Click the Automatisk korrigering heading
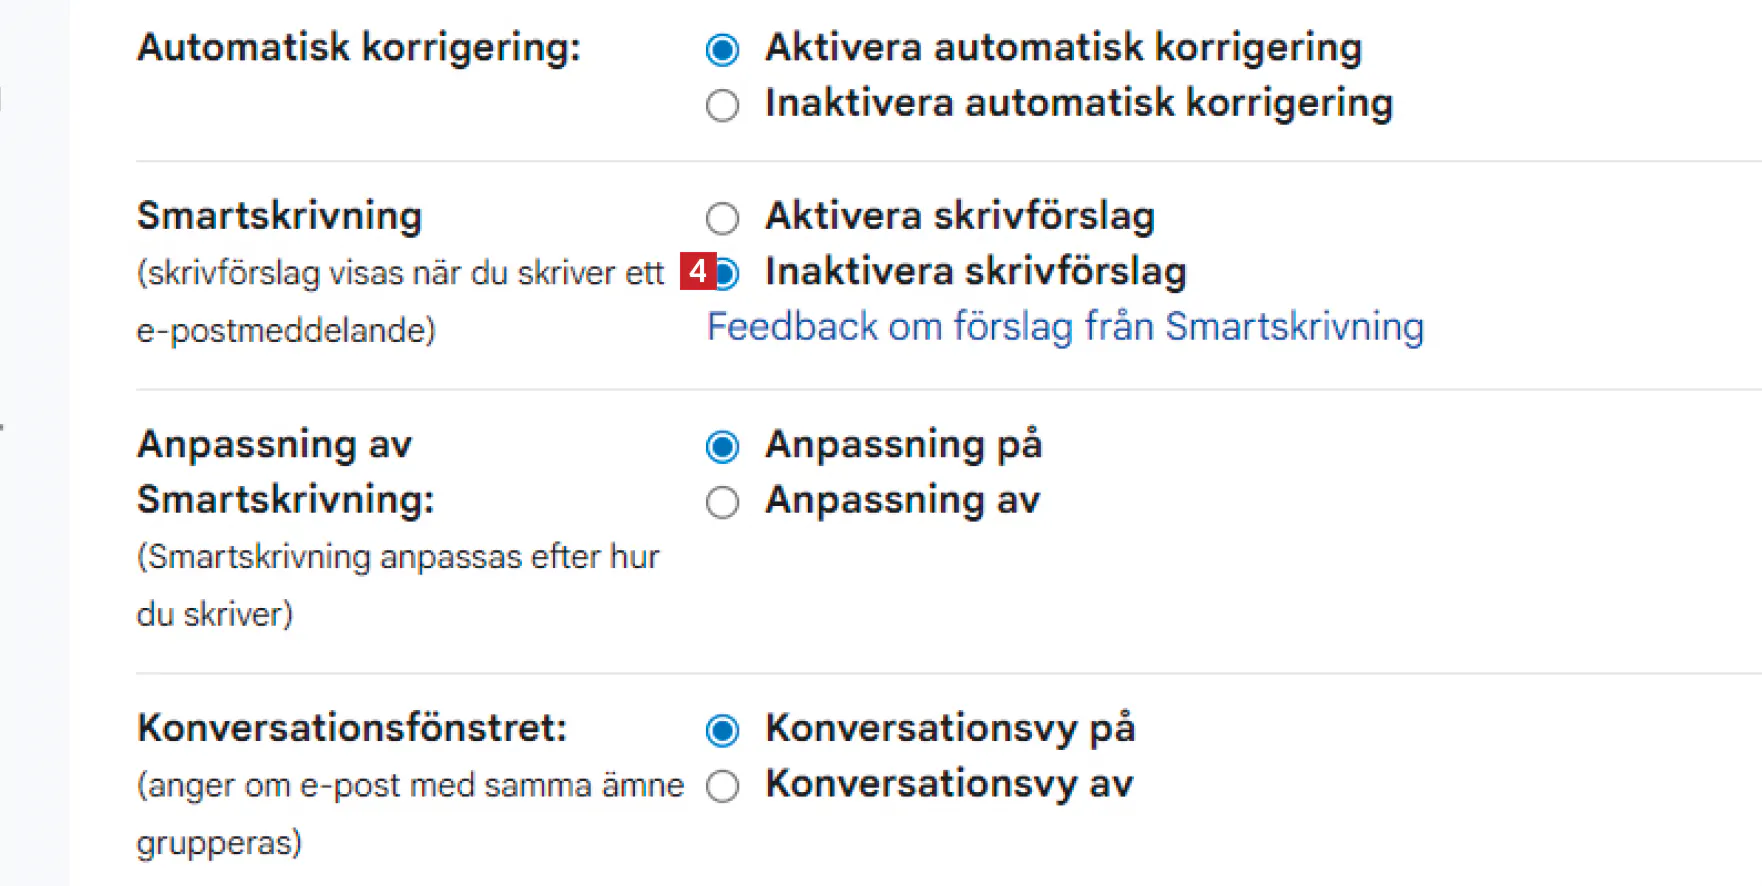1762x886 pixels. coord(359,47)
